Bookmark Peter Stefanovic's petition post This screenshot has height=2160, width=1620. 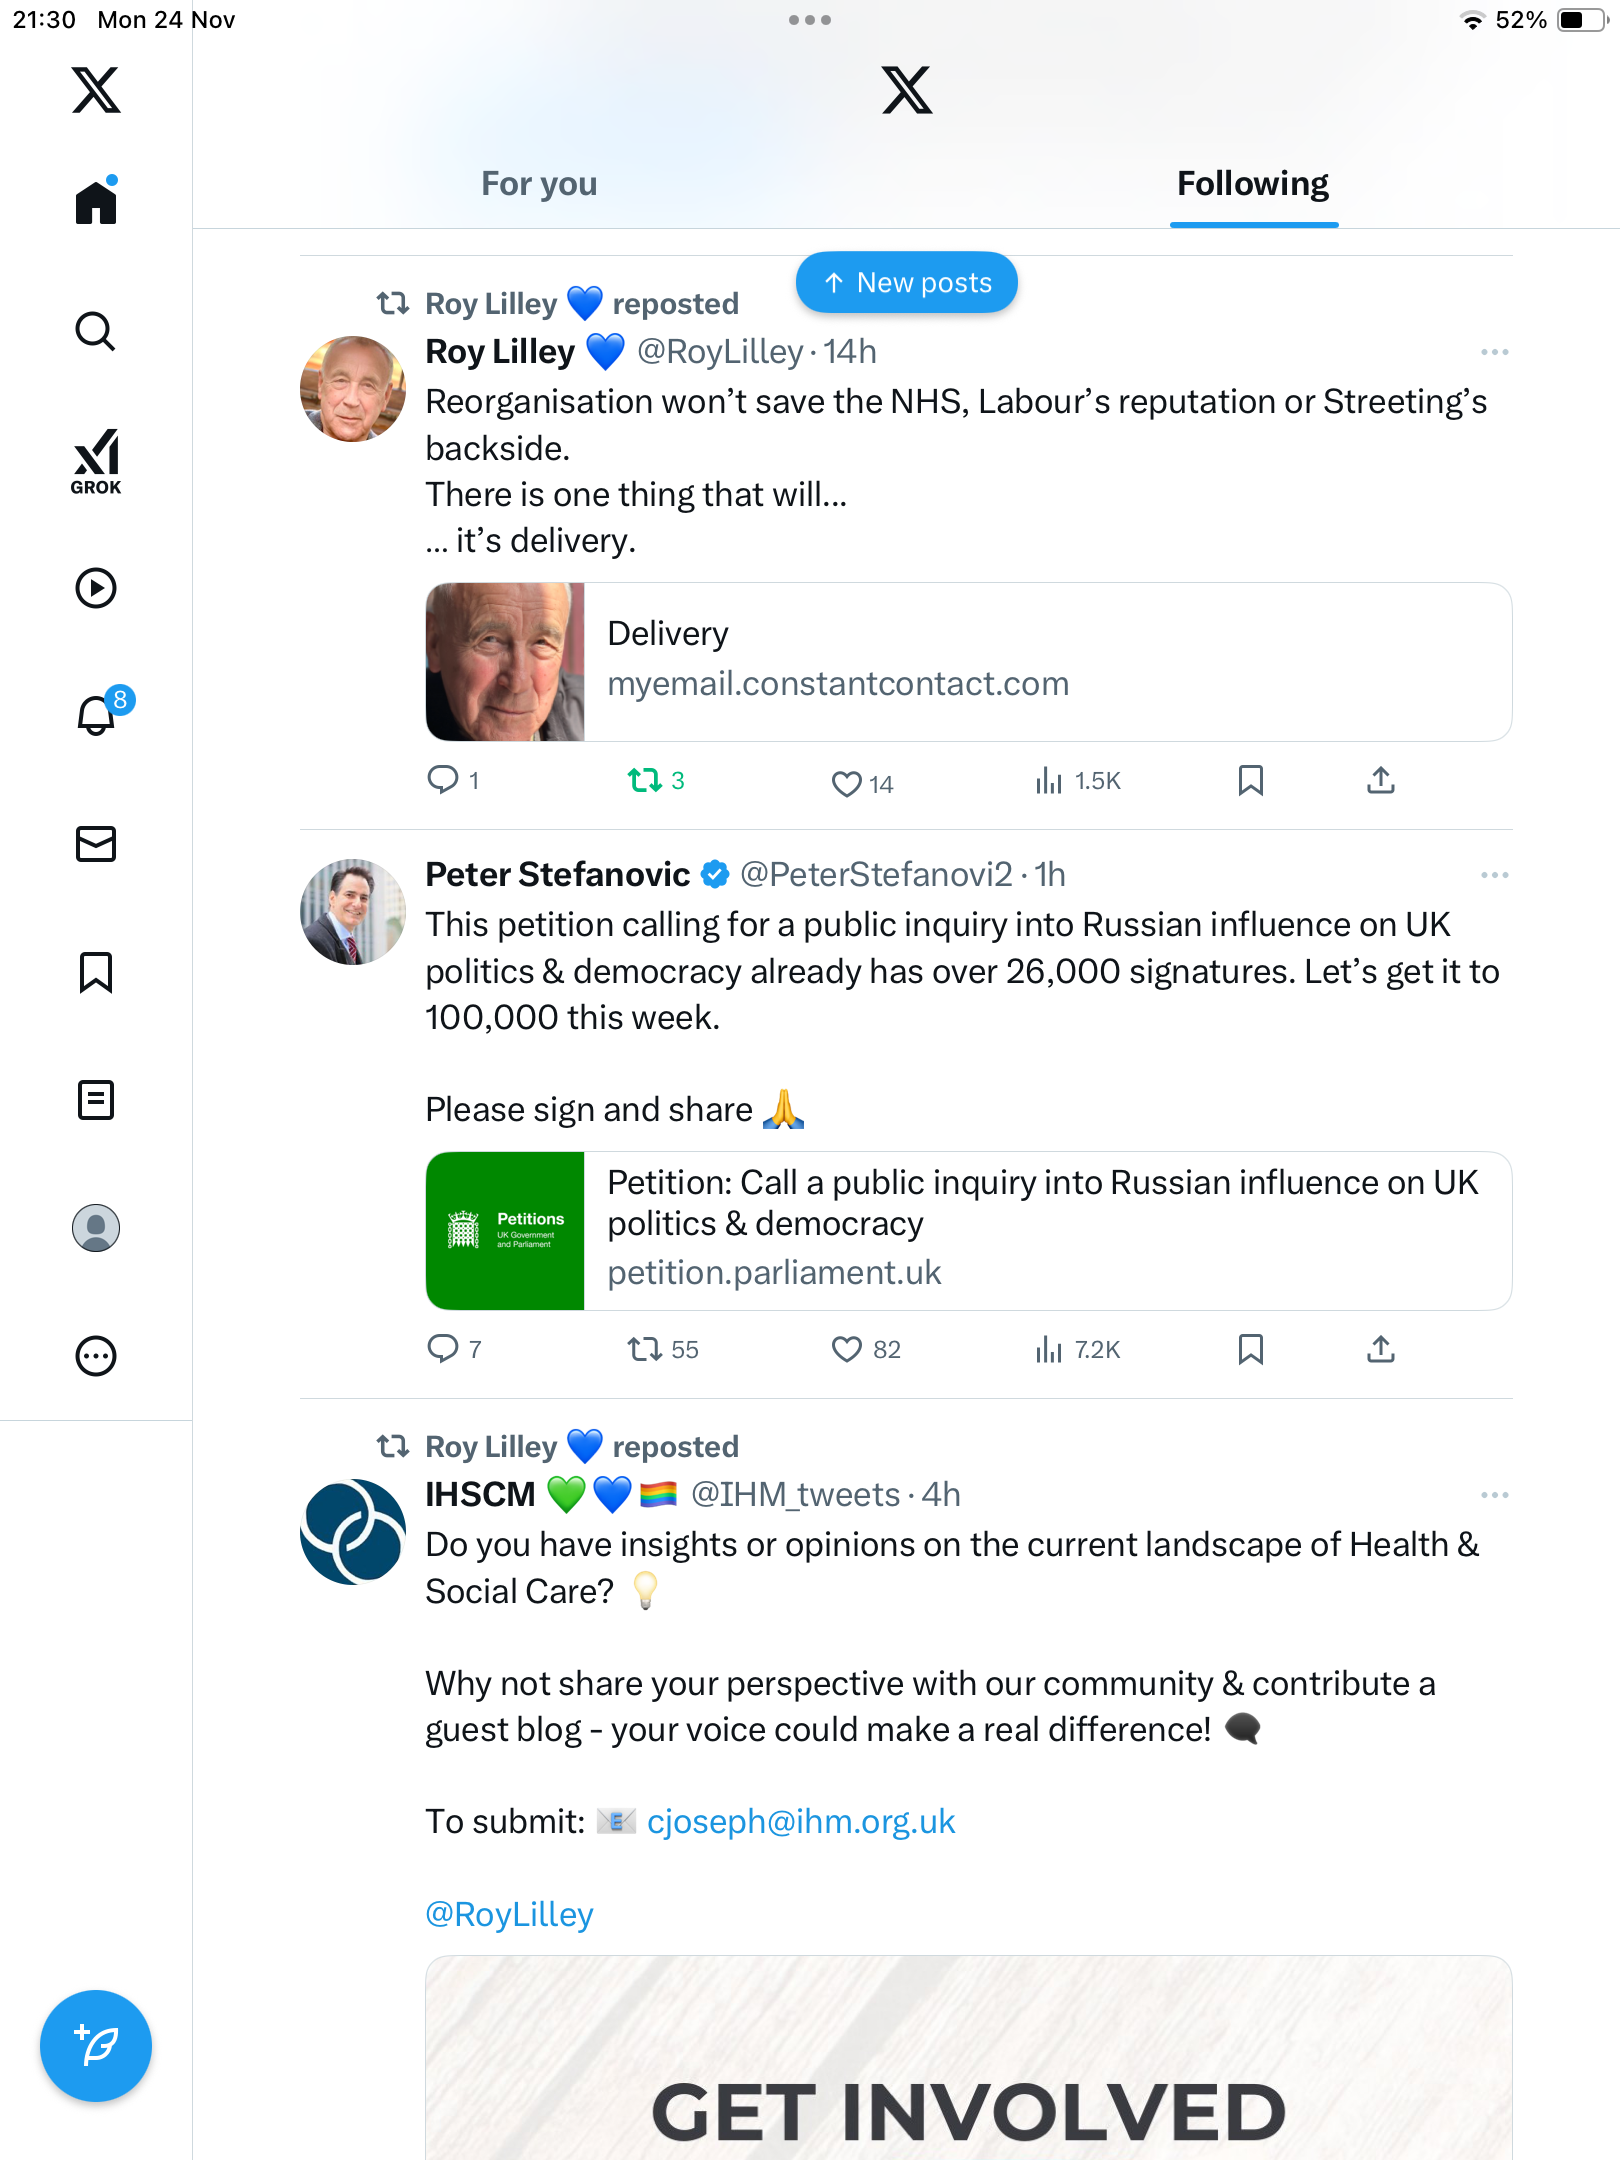click(x=1250, y=1350)
